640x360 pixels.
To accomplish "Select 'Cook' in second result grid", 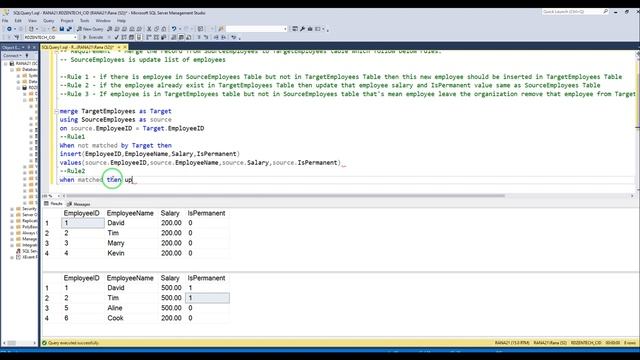I will pos(115,318).
